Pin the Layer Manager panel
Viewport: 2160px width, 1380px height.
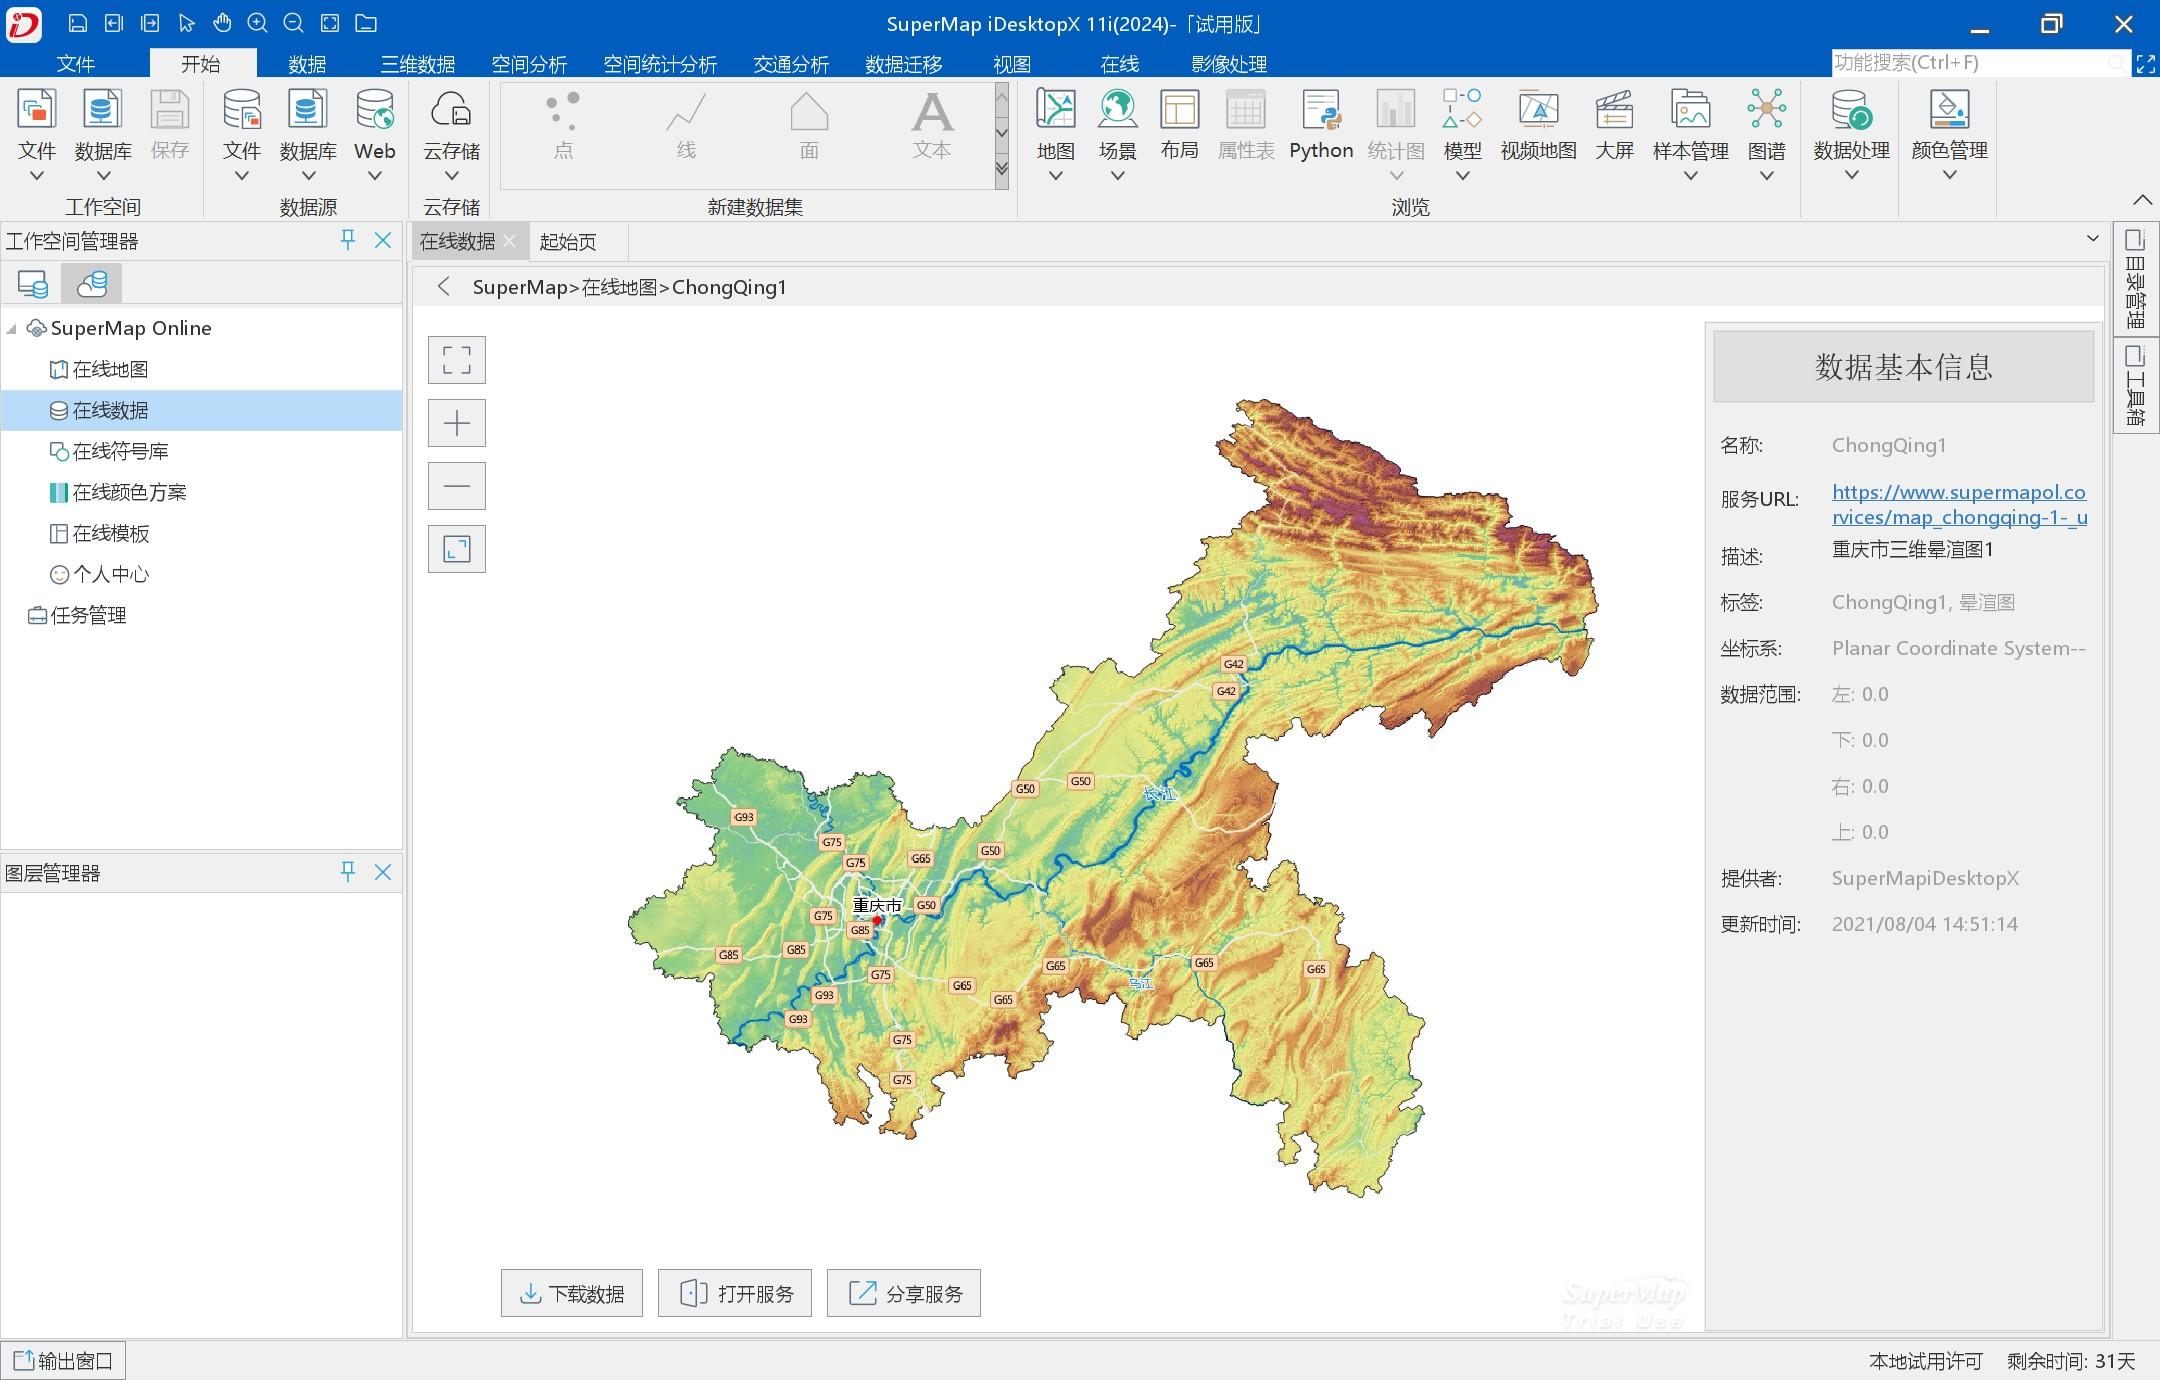pyautogui.click(x=348, y=872)
